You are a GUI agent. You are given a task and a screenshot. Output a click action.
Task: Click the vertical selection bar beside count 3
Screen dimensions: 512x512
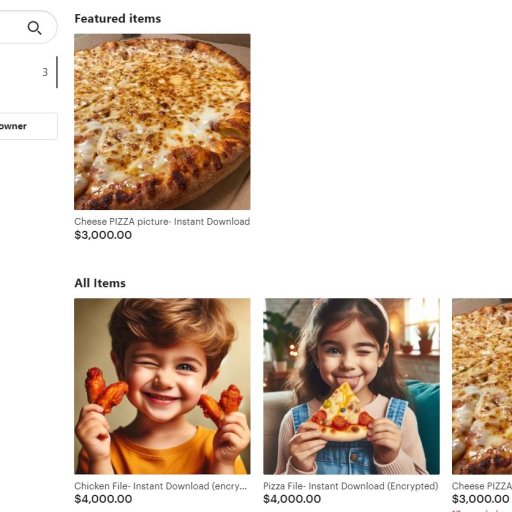(x=57, y=72)
